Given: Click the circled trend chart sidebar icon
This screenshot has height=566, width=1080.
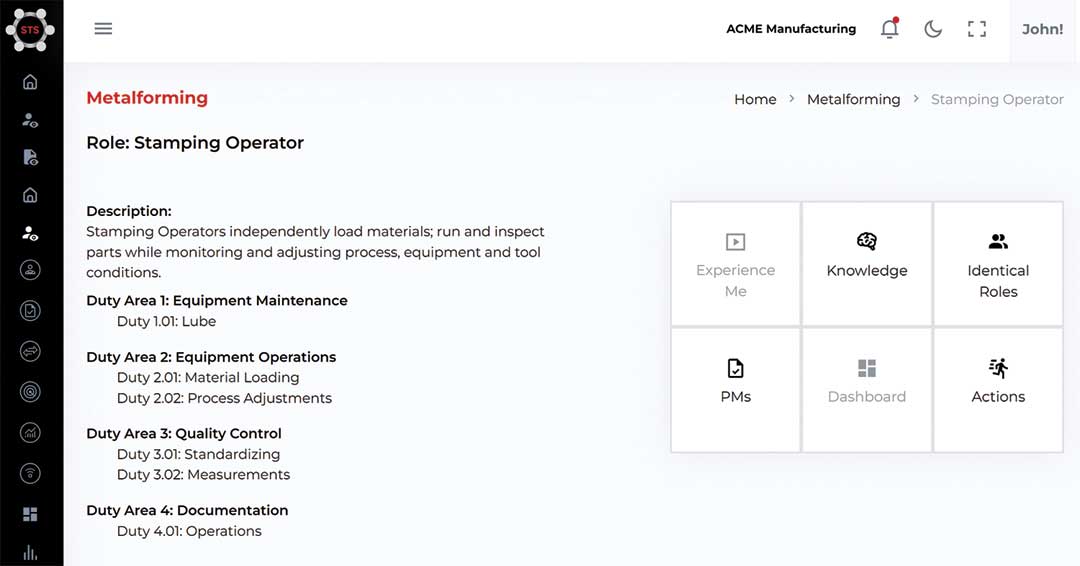Looking at the screenshot, I should tap(30, 432).
